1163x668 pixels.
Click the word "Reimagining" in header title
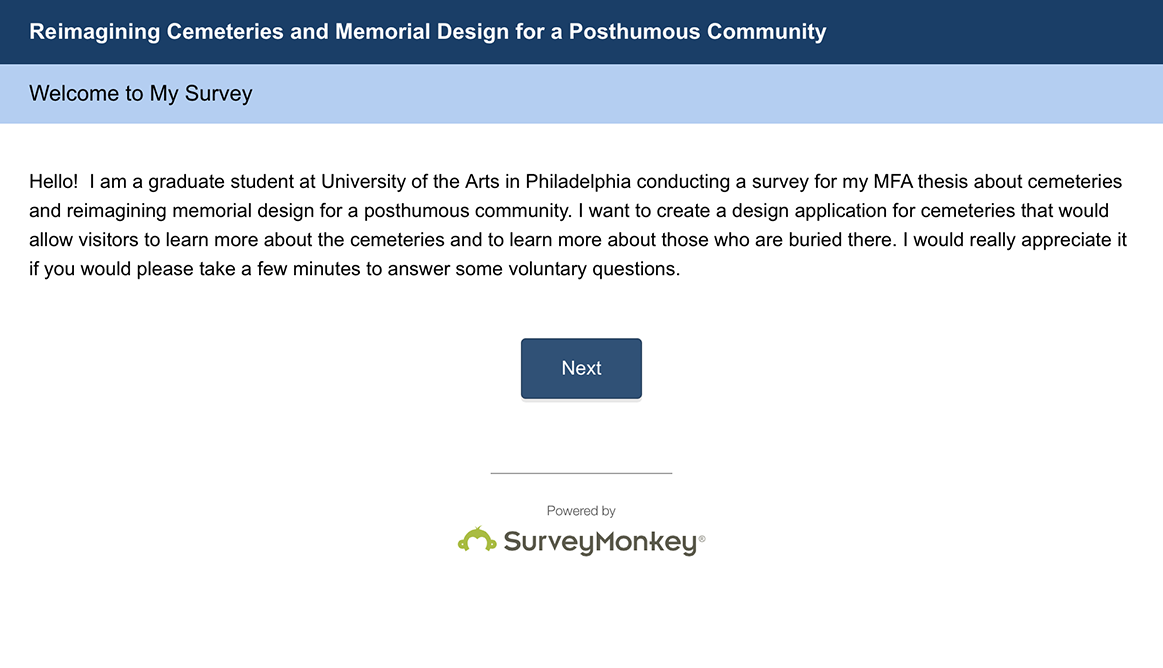point(95,32)
